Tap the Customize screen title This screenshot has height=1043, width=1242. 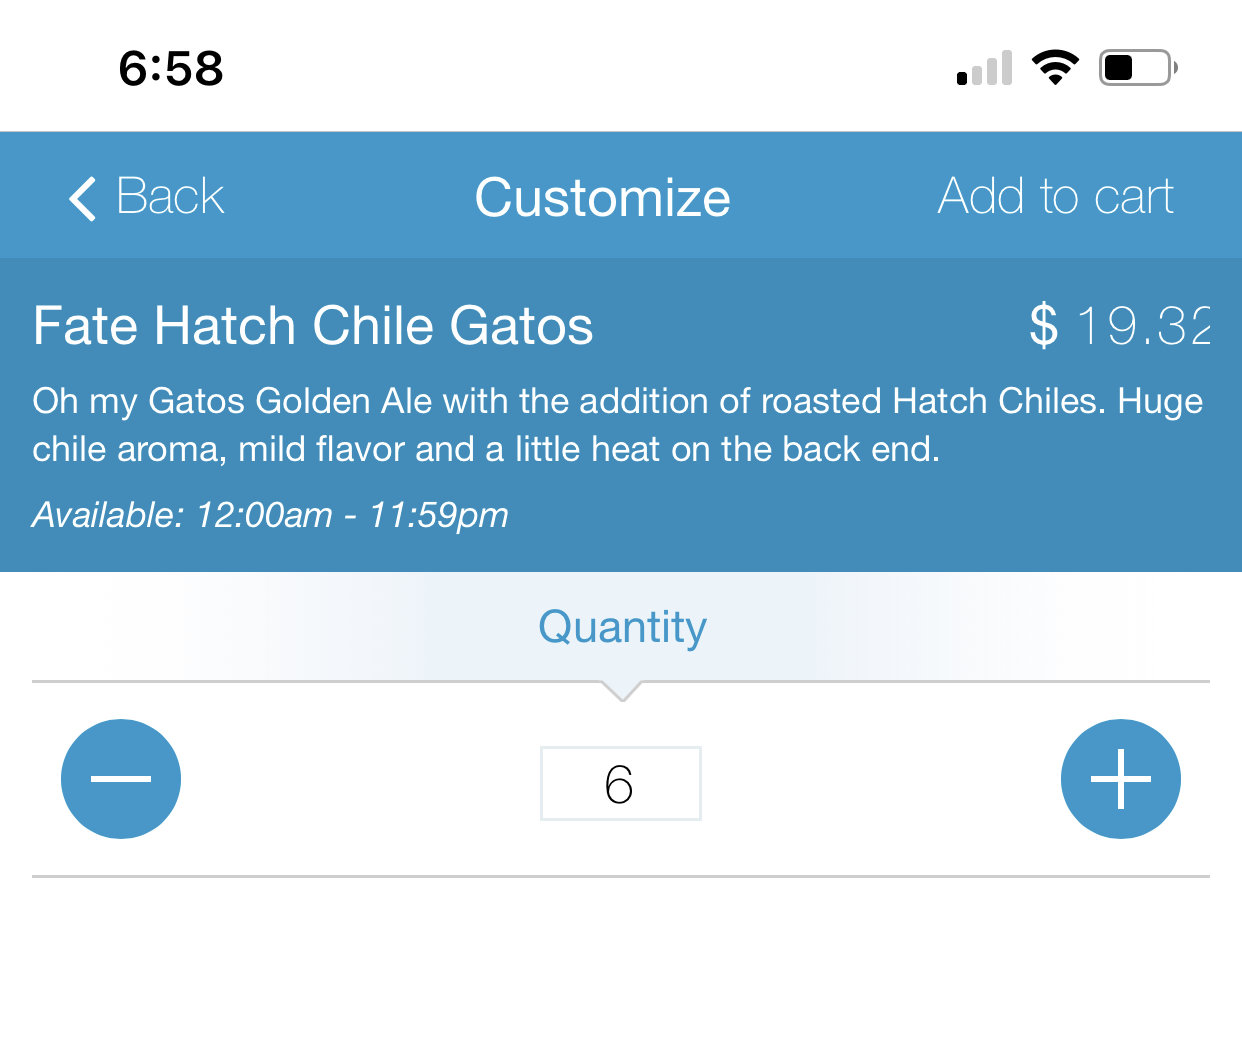point(602,197)
